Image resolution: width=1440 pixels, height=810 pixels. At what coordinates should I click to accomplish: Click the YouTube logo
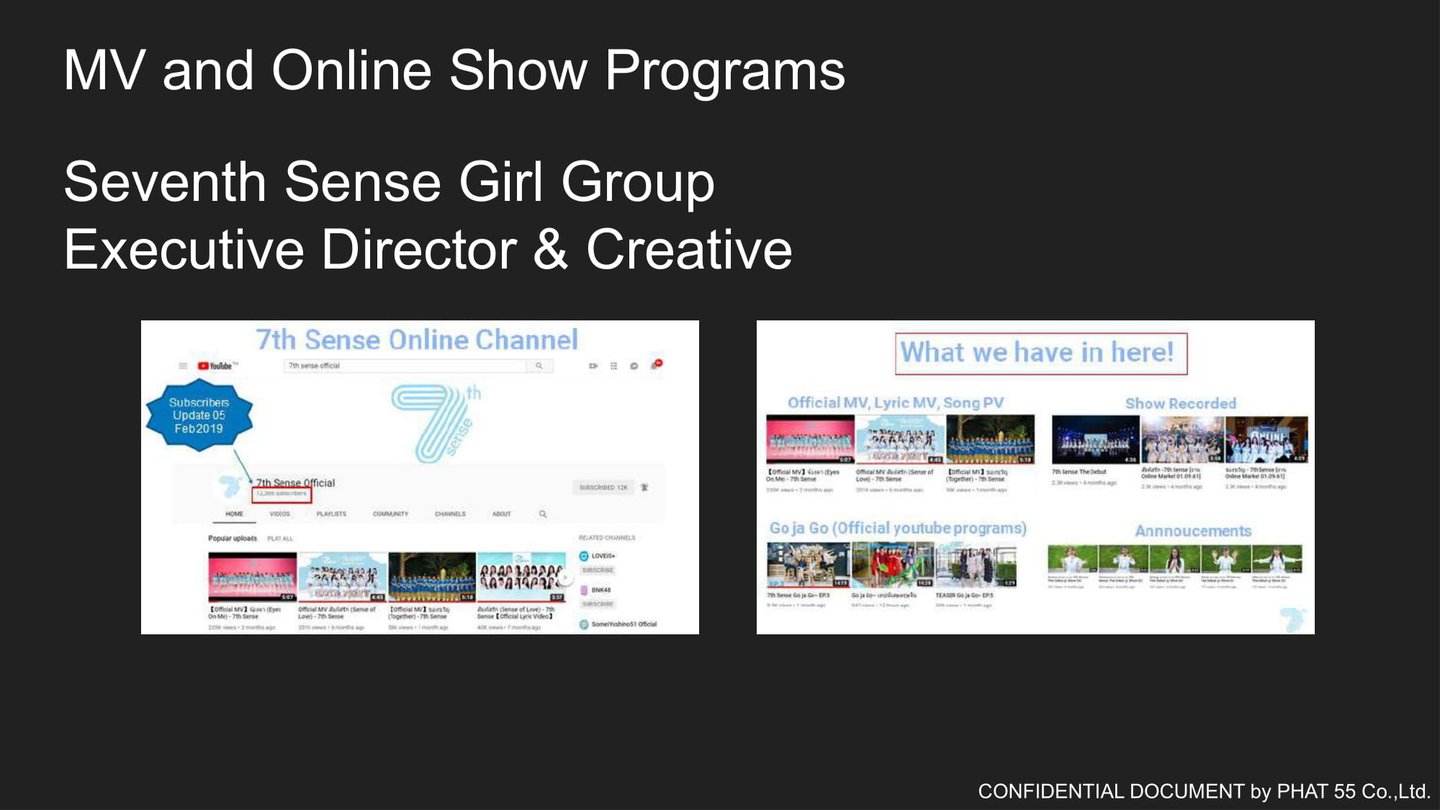click(218, 366)
